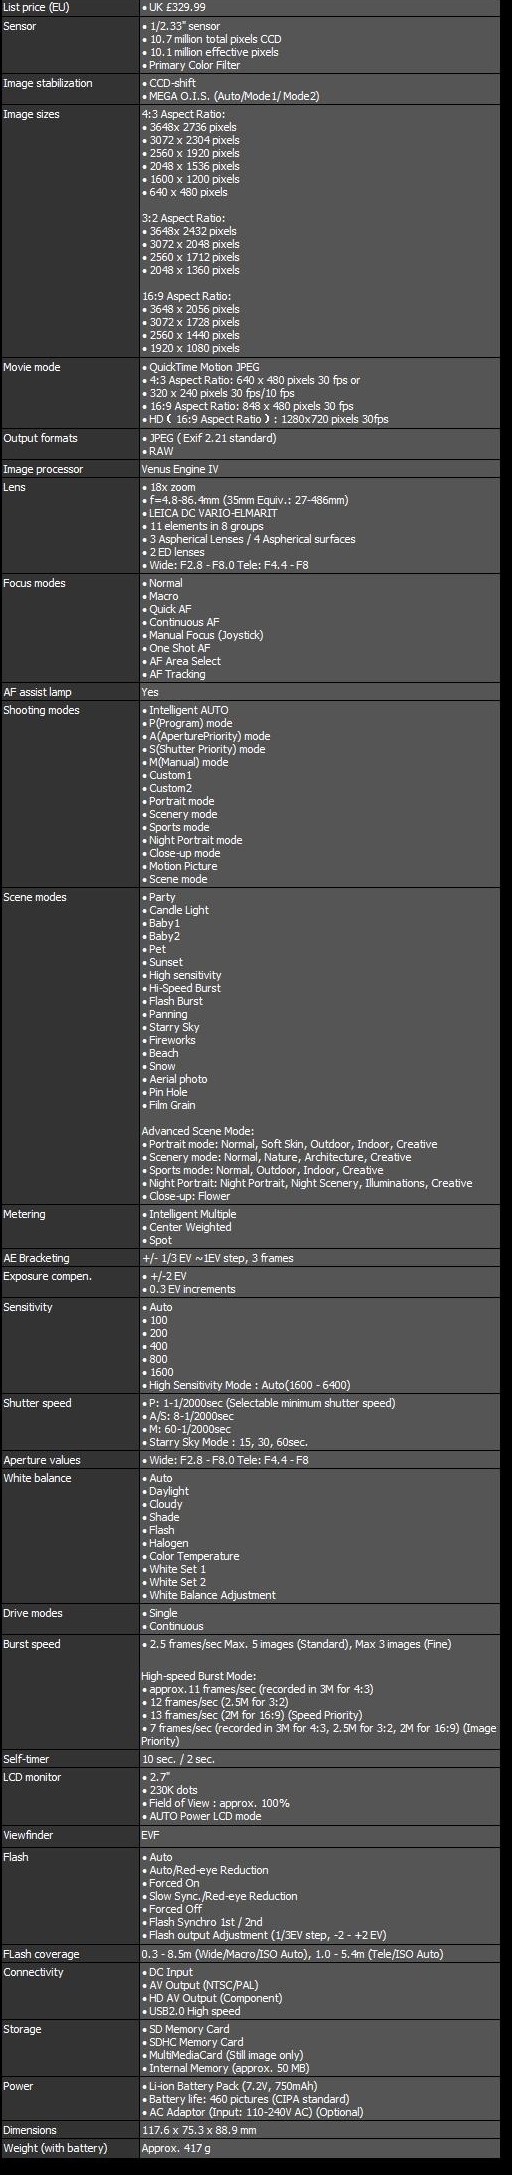Select the Starry Sky scene mode

pos(174,1027)
